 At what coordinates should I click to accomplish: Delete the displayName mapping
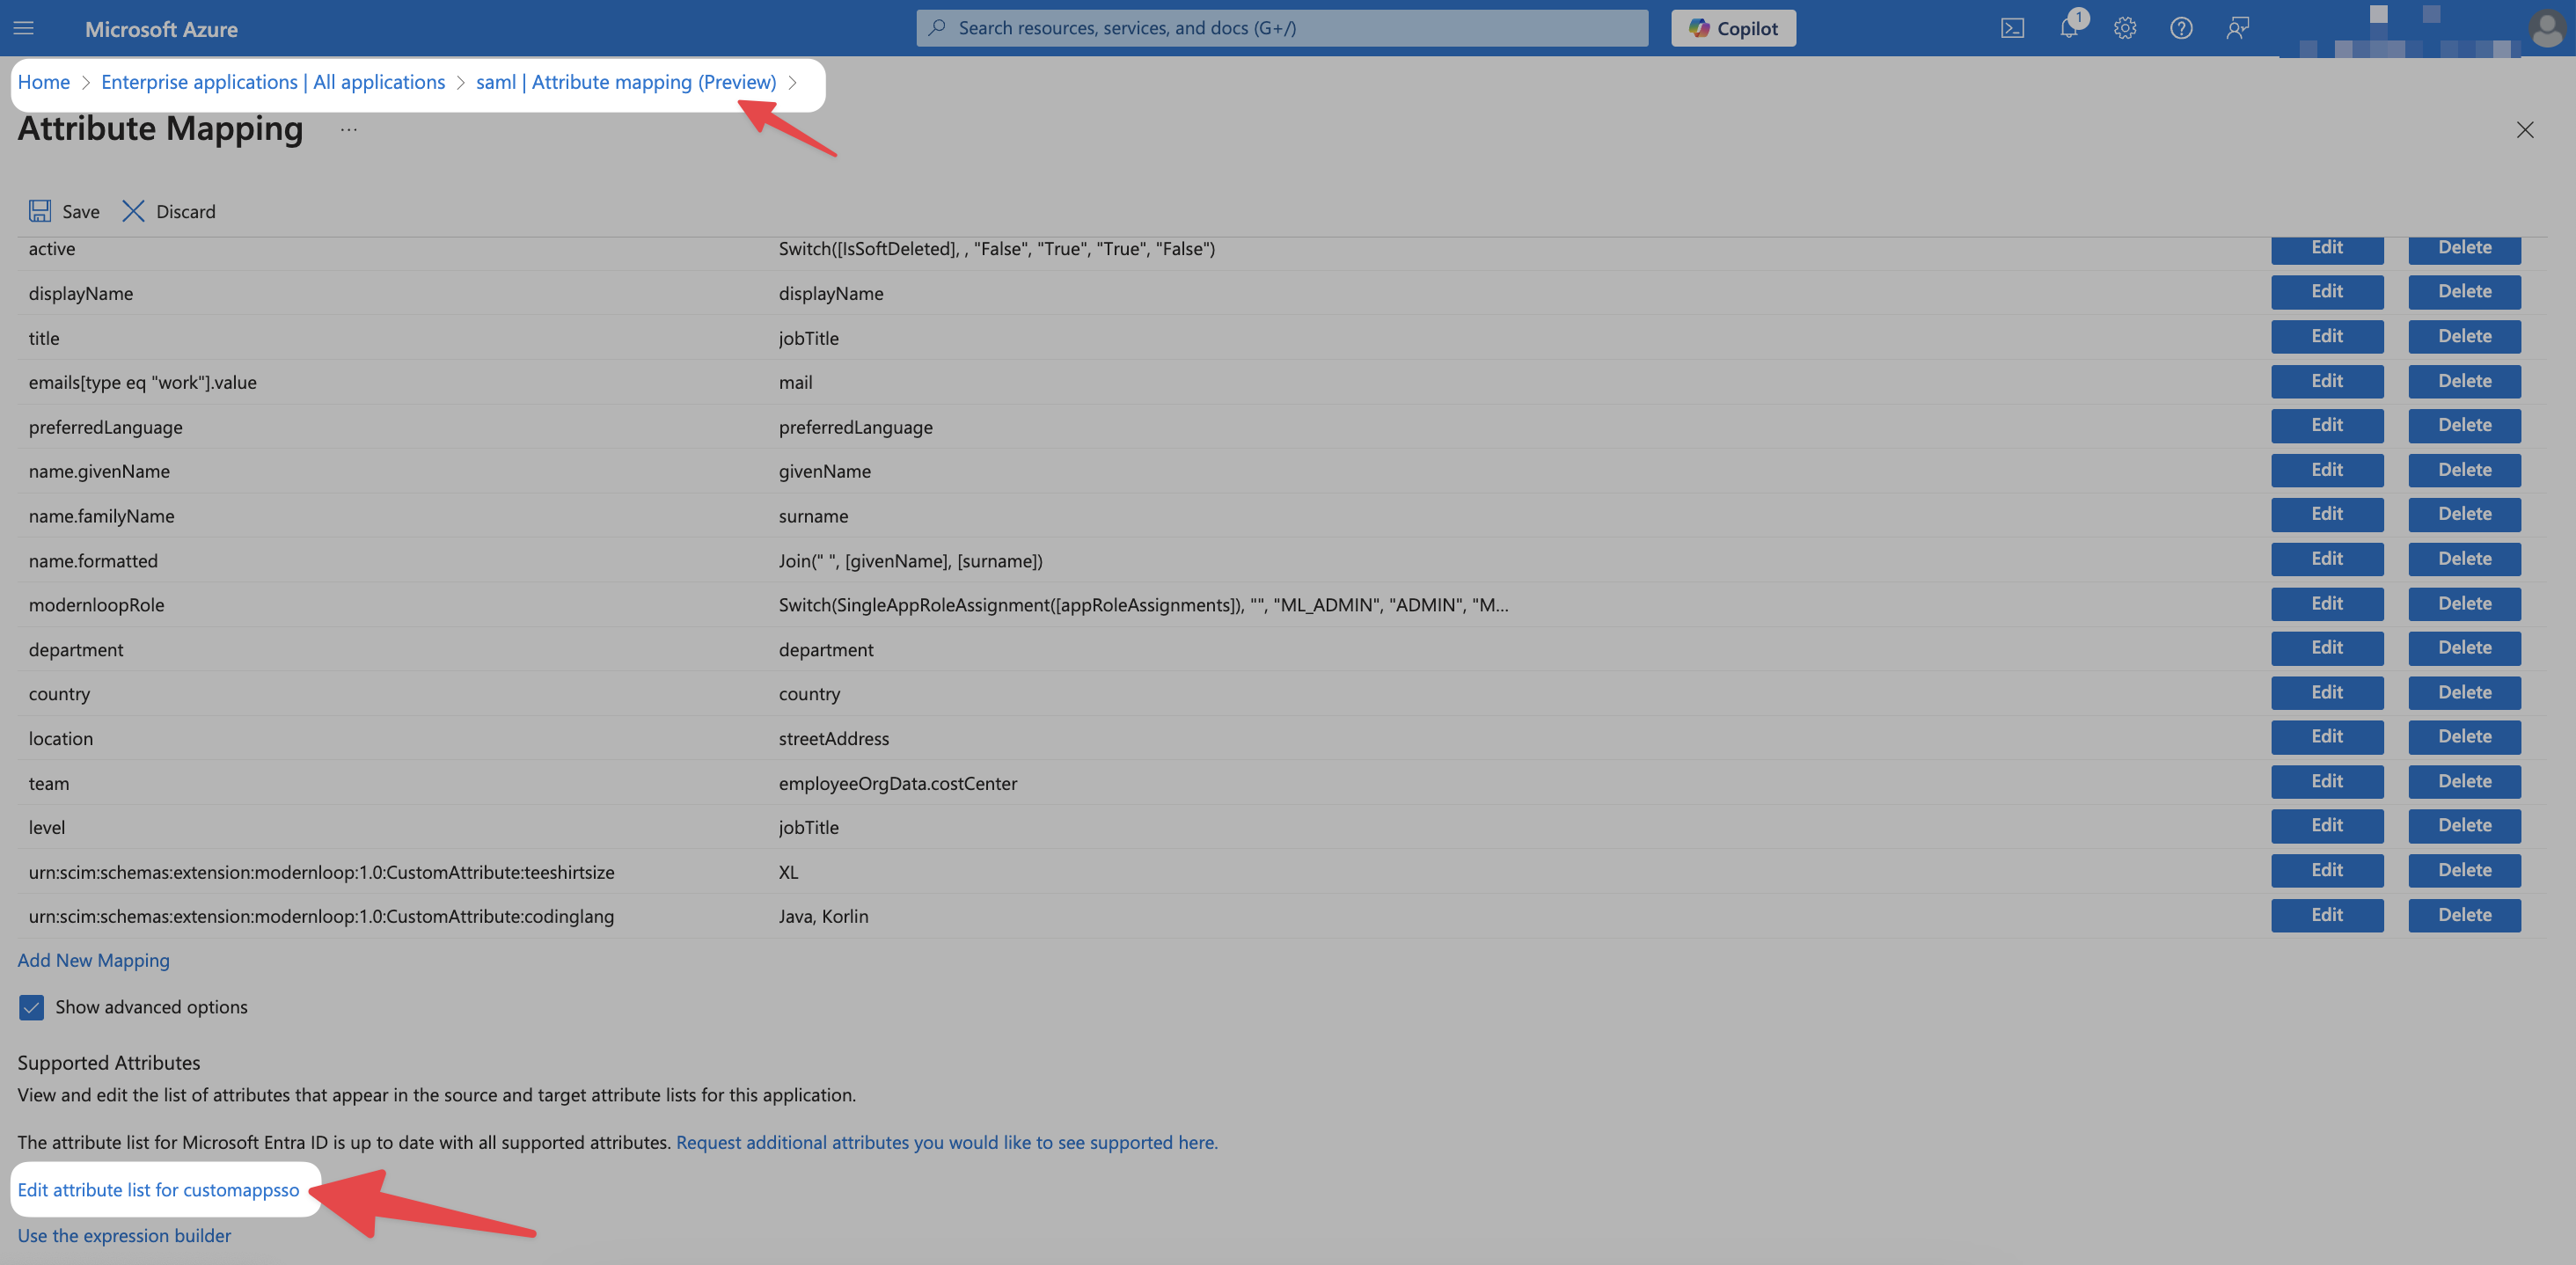click(x=2464, y=292)
